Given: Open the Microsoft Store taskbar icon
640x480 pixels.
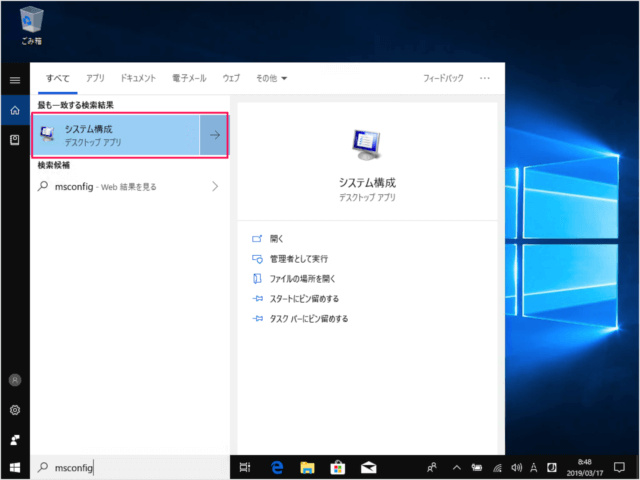Looking at the screenshot, I should pos(338,467).
